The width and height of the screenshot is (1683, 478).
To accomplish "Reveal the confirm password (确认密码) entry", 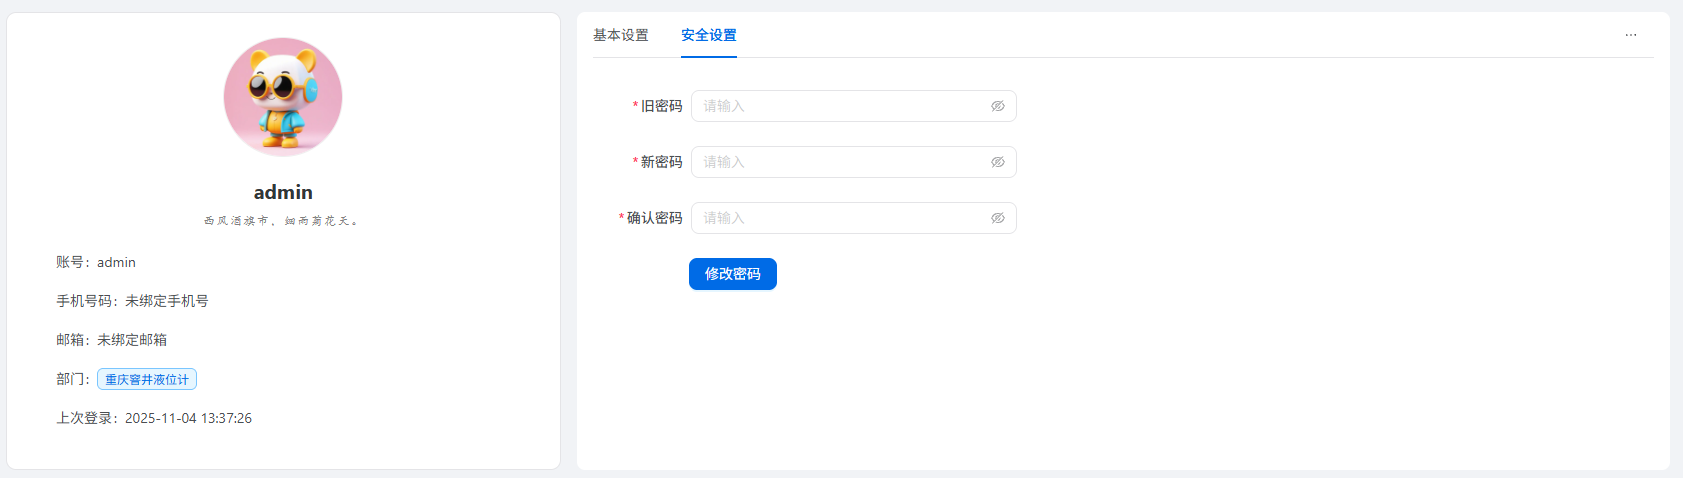I will point(997,218).
